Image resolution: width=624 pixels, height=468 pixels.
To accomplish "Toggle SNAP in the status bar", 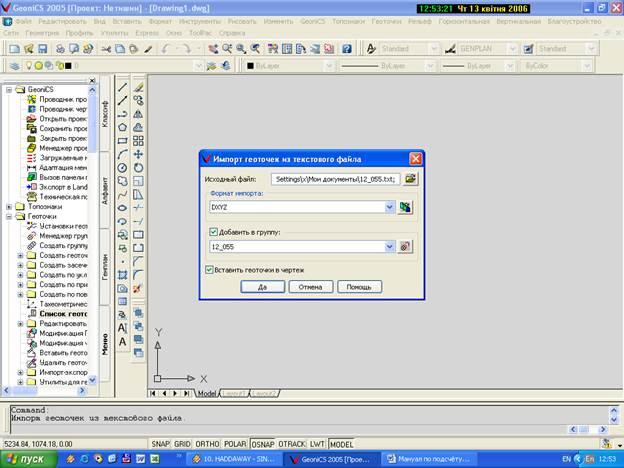I will point(160,444).
